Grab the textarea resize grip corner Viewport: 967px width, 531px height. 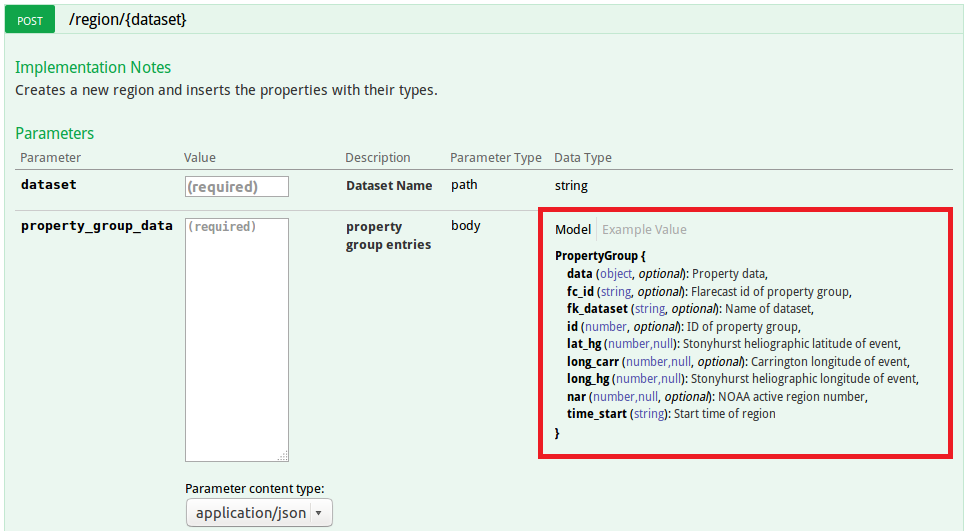click(x=283, y=456)
